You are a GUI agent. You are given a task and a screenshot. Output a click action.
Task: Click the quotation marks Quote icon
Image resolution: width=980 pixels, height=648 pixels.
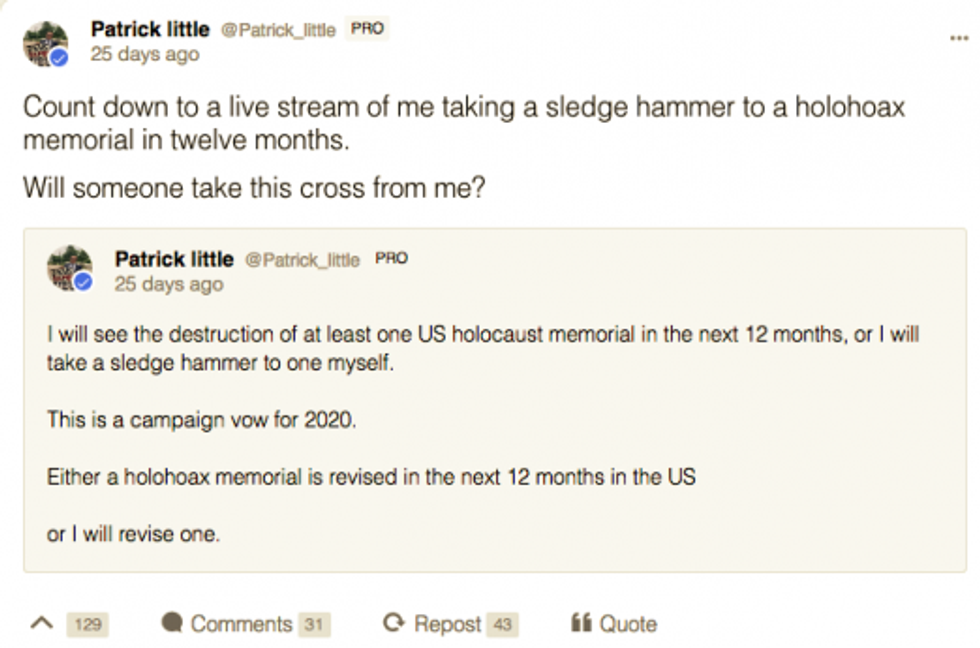point(581,624)
